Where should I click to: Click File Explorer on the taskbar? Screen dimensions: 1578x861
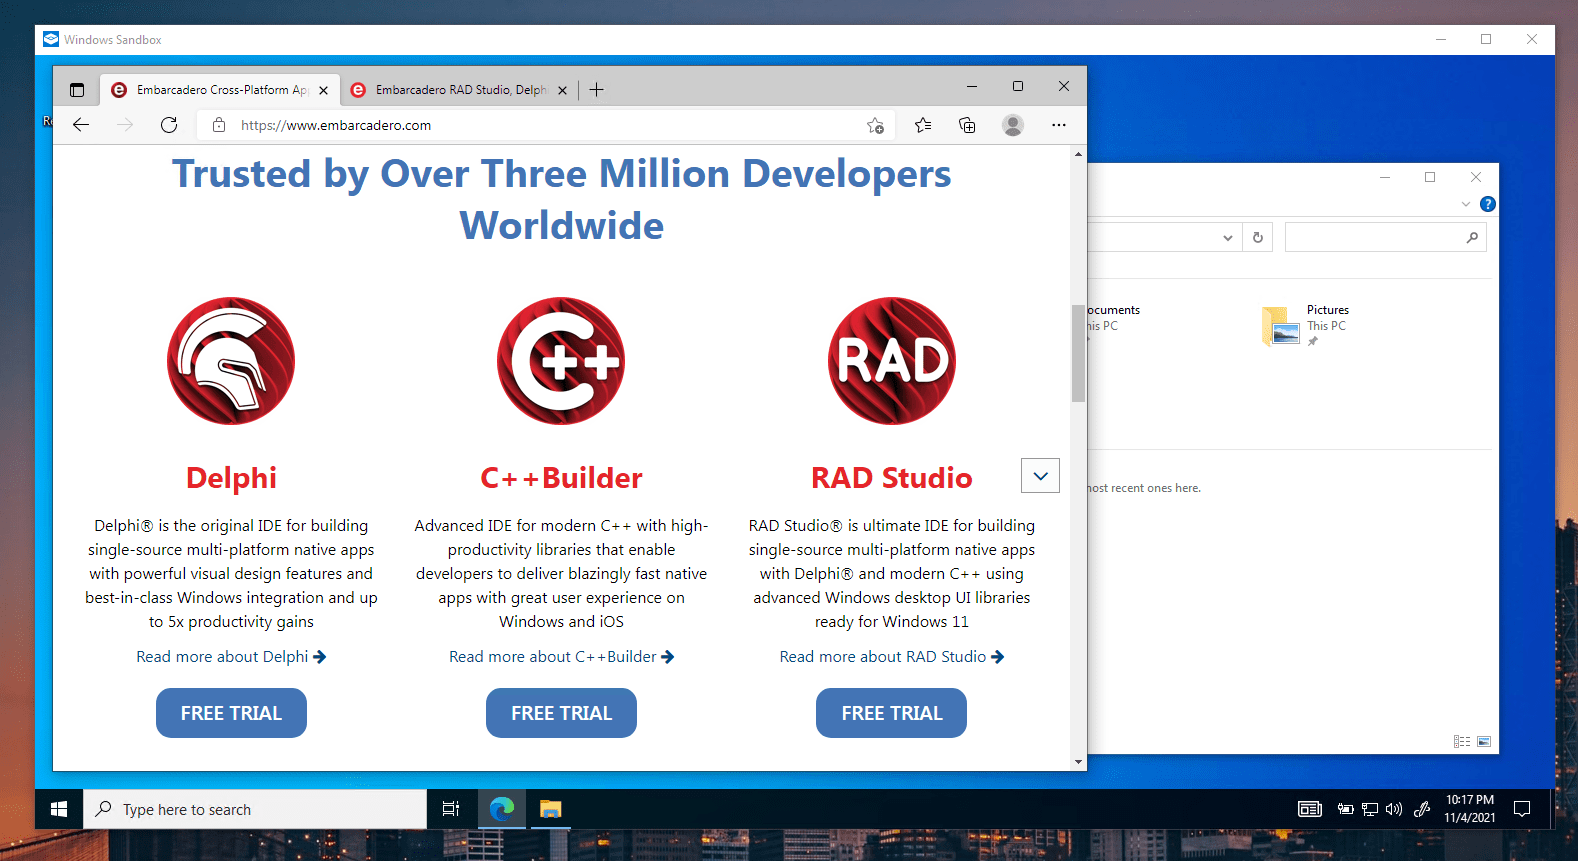coord(551,809)
